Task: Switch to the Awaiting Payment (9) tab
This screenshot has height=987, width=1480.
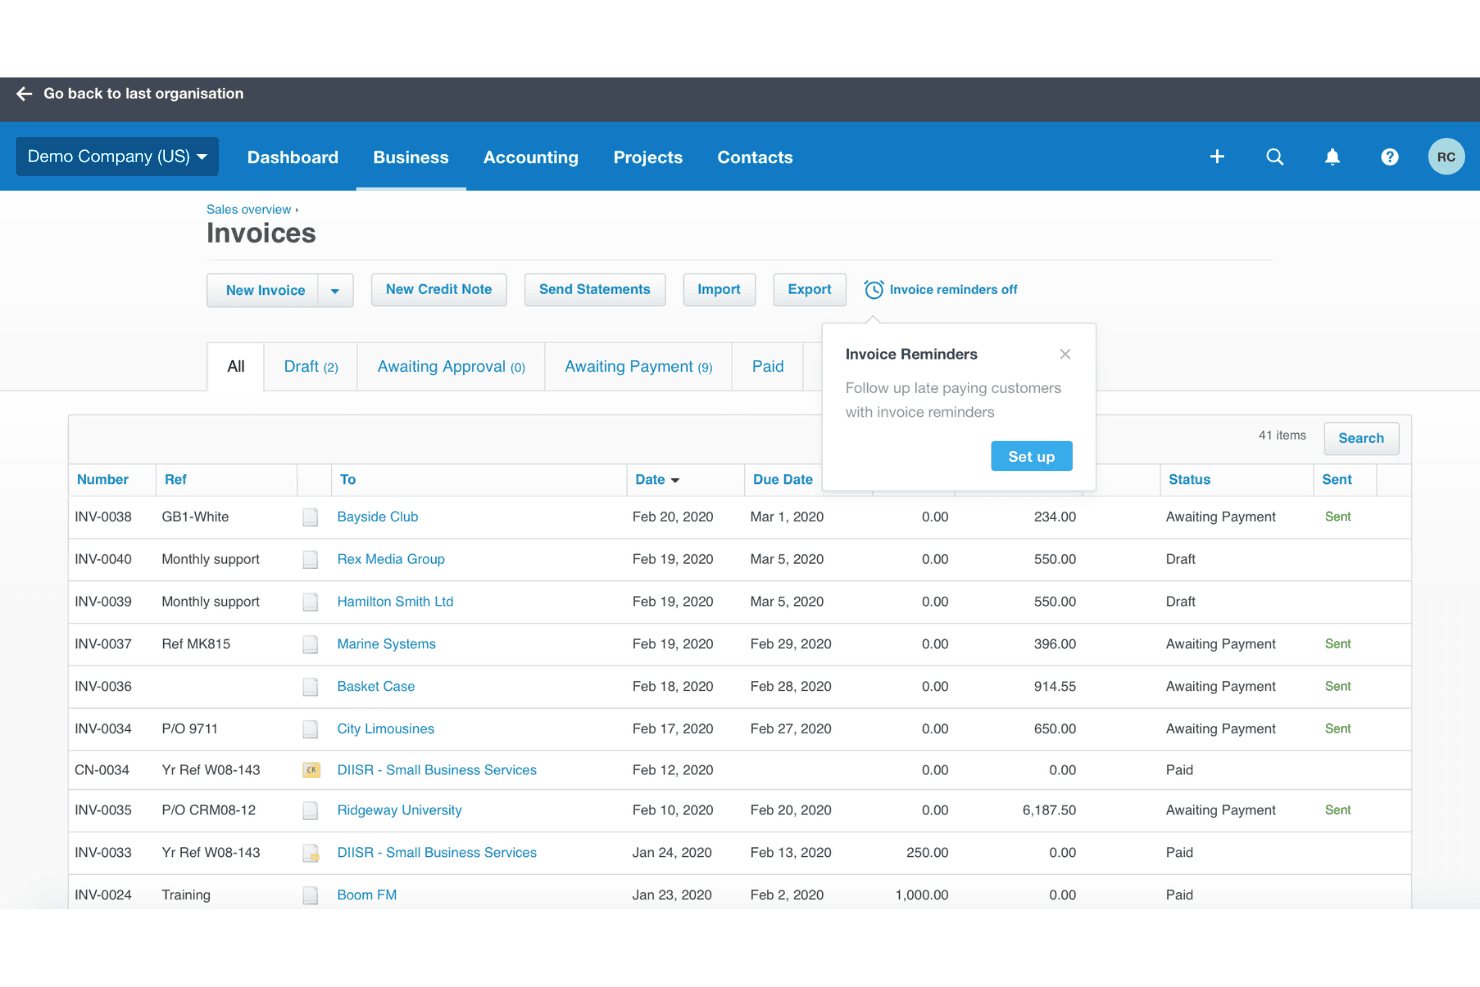Action: pos(638,367)
